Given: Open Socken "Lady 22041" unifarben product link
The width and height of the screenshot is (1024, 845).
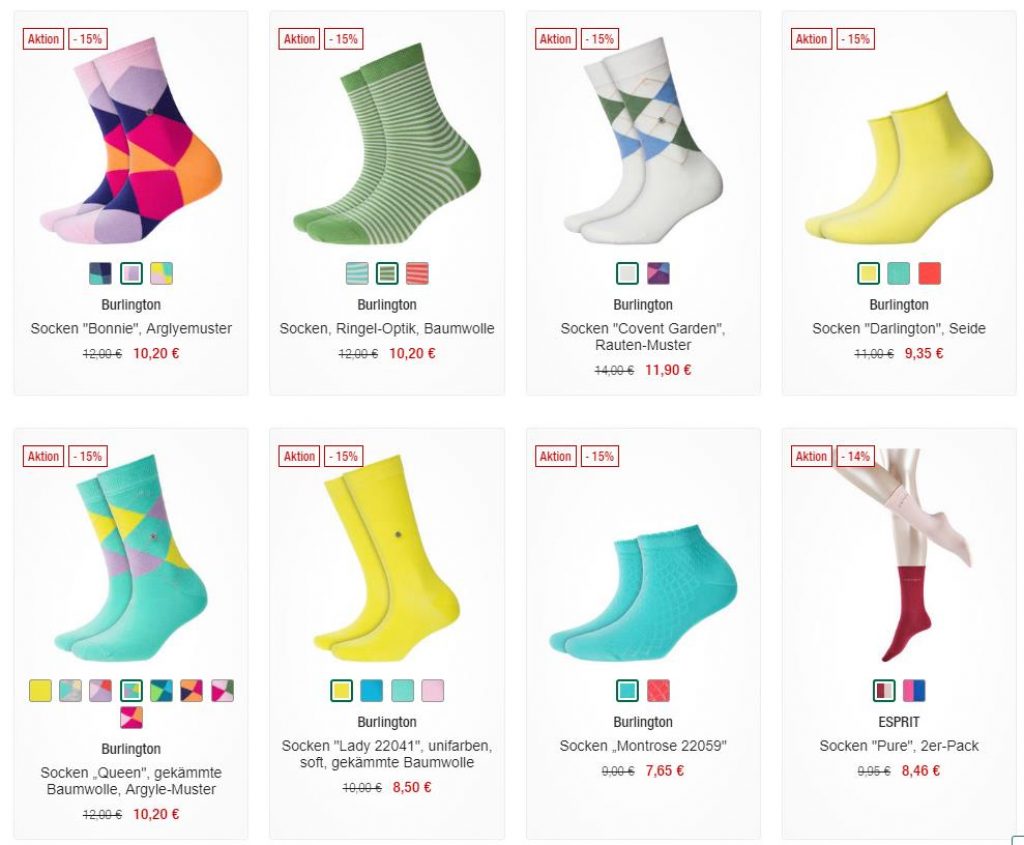Looking at the screenshot, I should click(387, 754).
